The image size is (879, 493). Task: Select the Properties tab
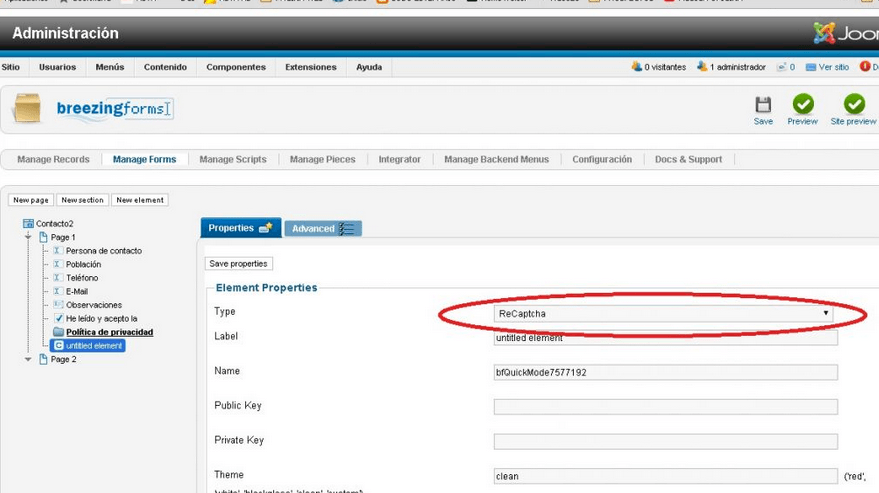241,228
